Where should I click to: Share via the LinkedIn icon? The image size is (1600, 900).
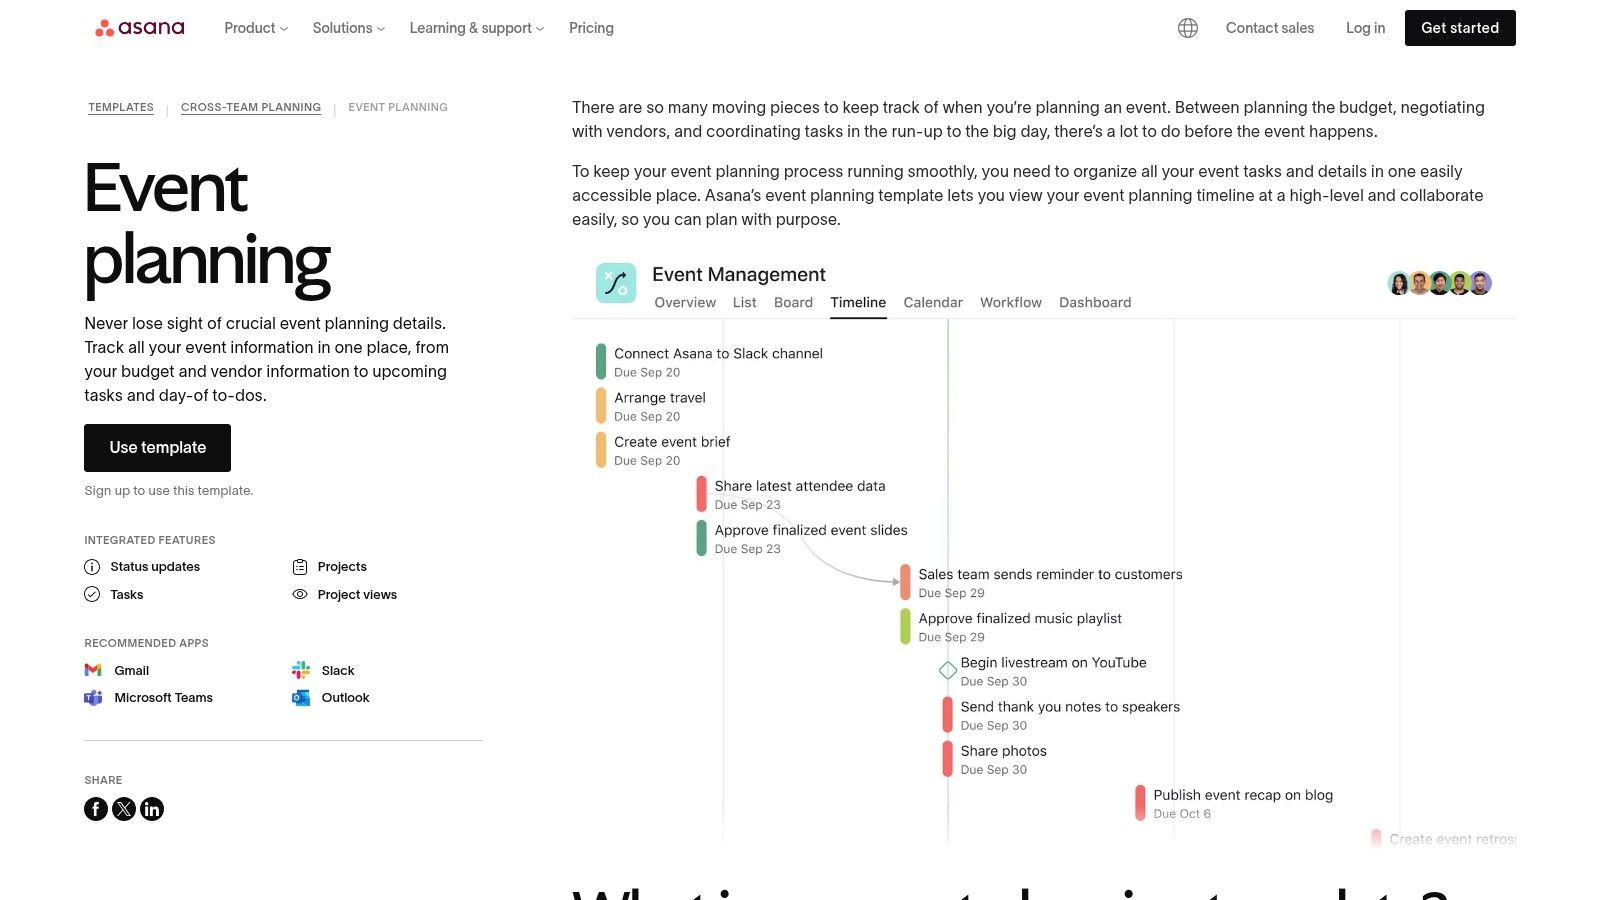152,808
